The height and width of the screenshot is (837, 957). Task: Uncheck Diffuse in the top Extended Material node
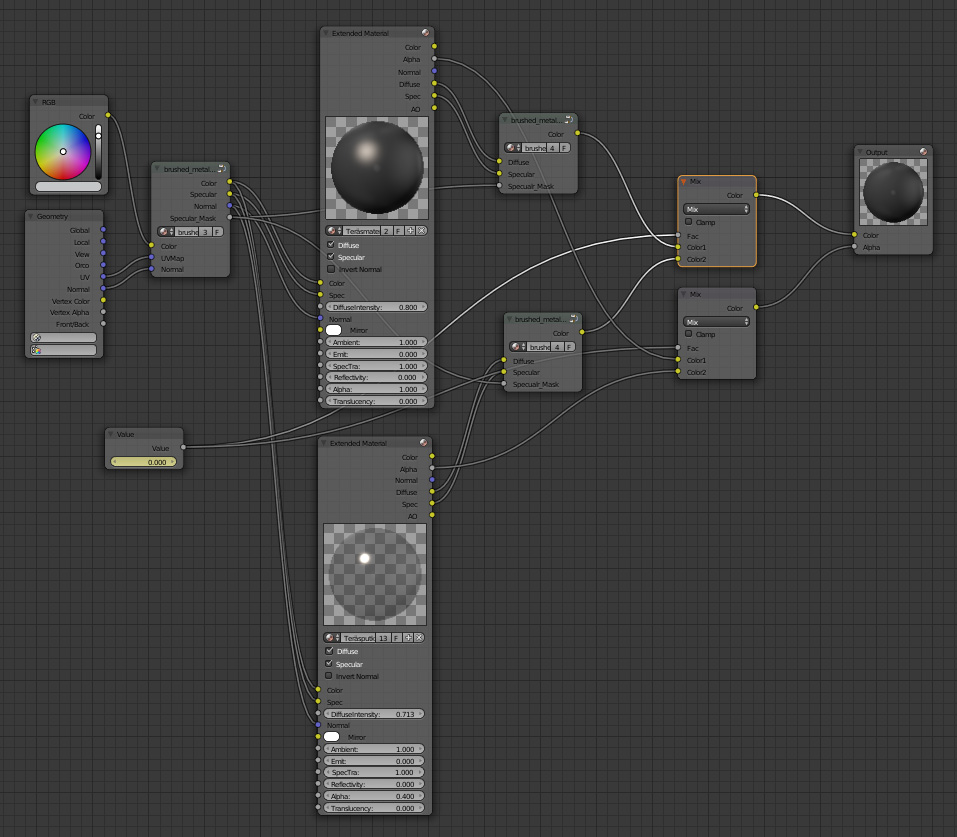(331, 244)
